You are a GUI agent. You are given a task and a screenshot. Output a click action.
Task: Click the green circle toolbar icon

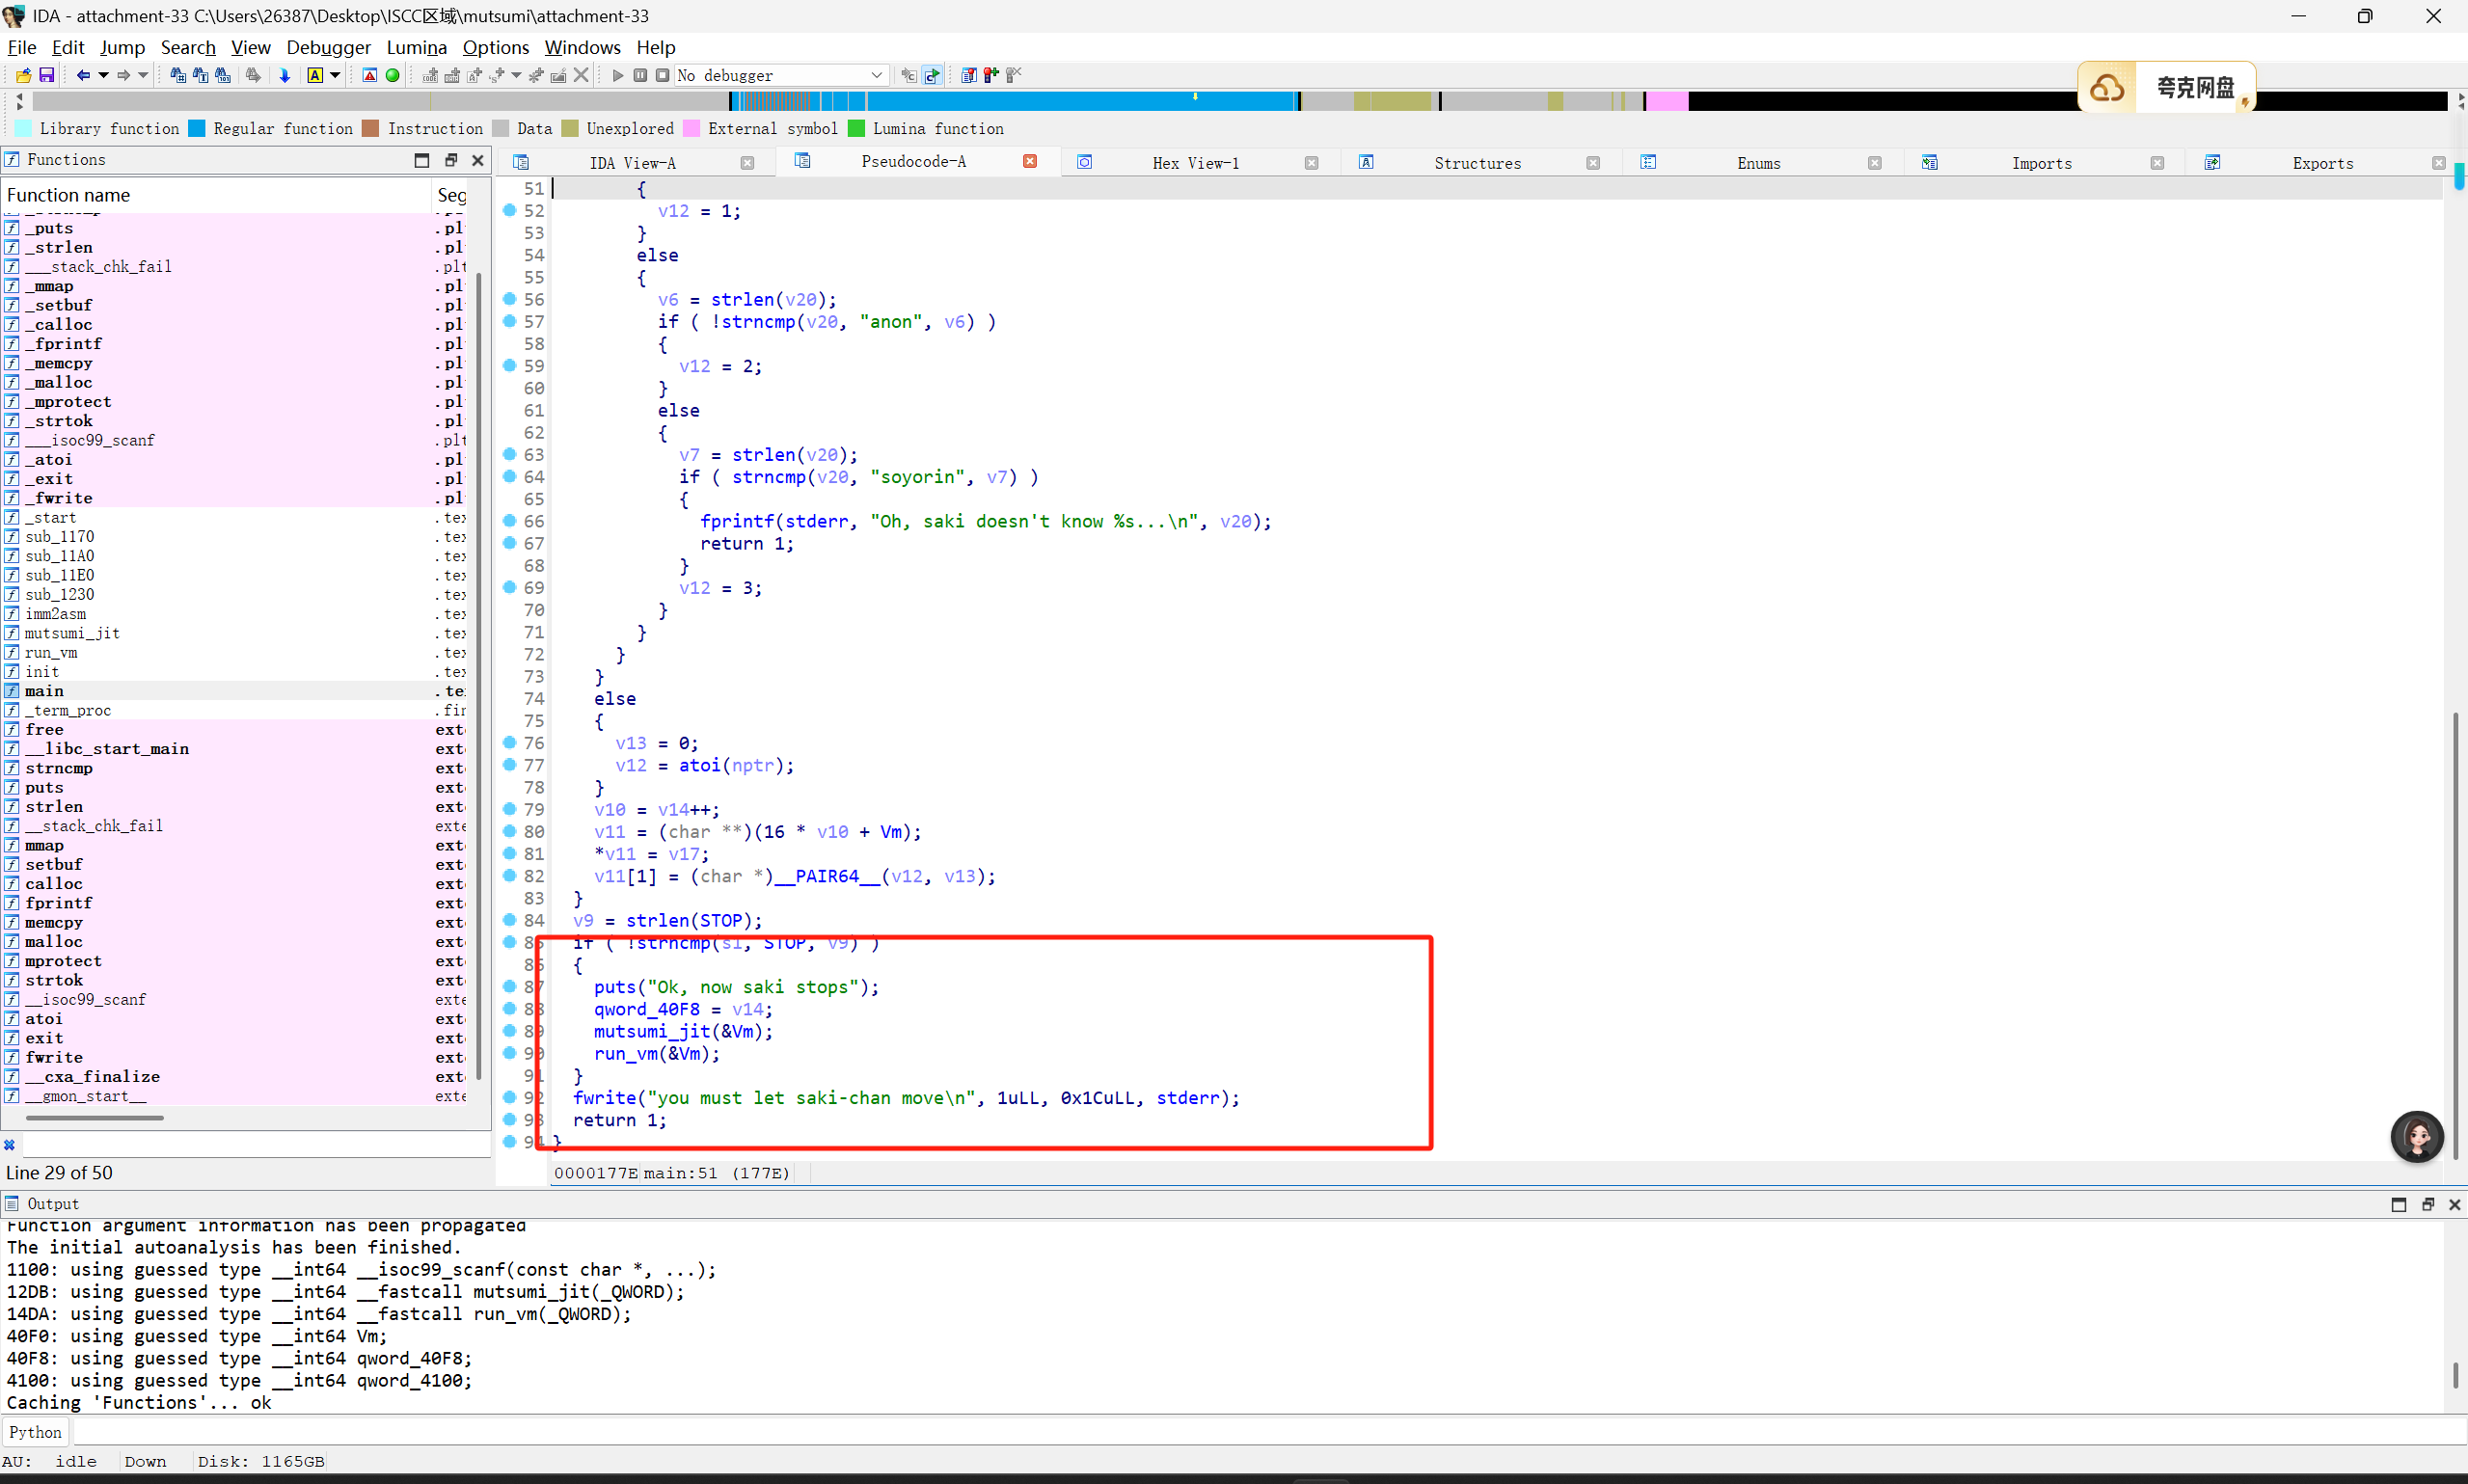[x=393, y=75]
